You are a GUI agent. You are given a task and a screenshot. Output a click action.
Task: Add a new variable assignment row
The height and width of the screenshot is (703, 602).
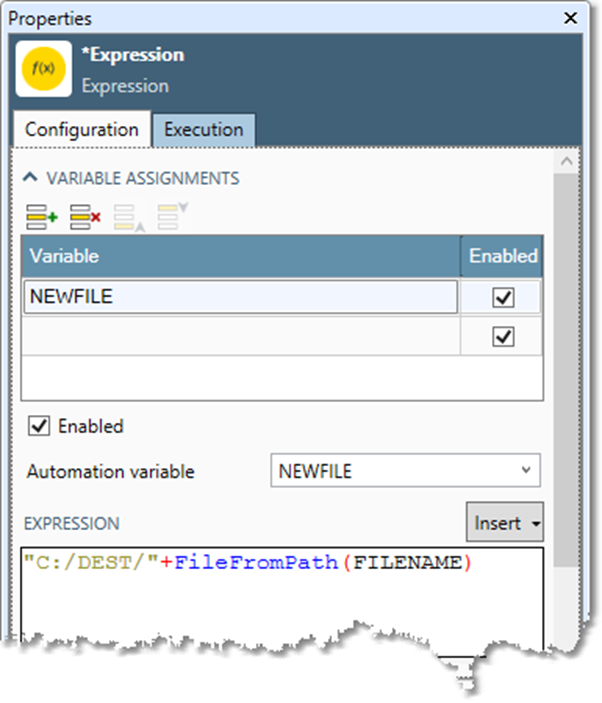[x=41, y=214]
